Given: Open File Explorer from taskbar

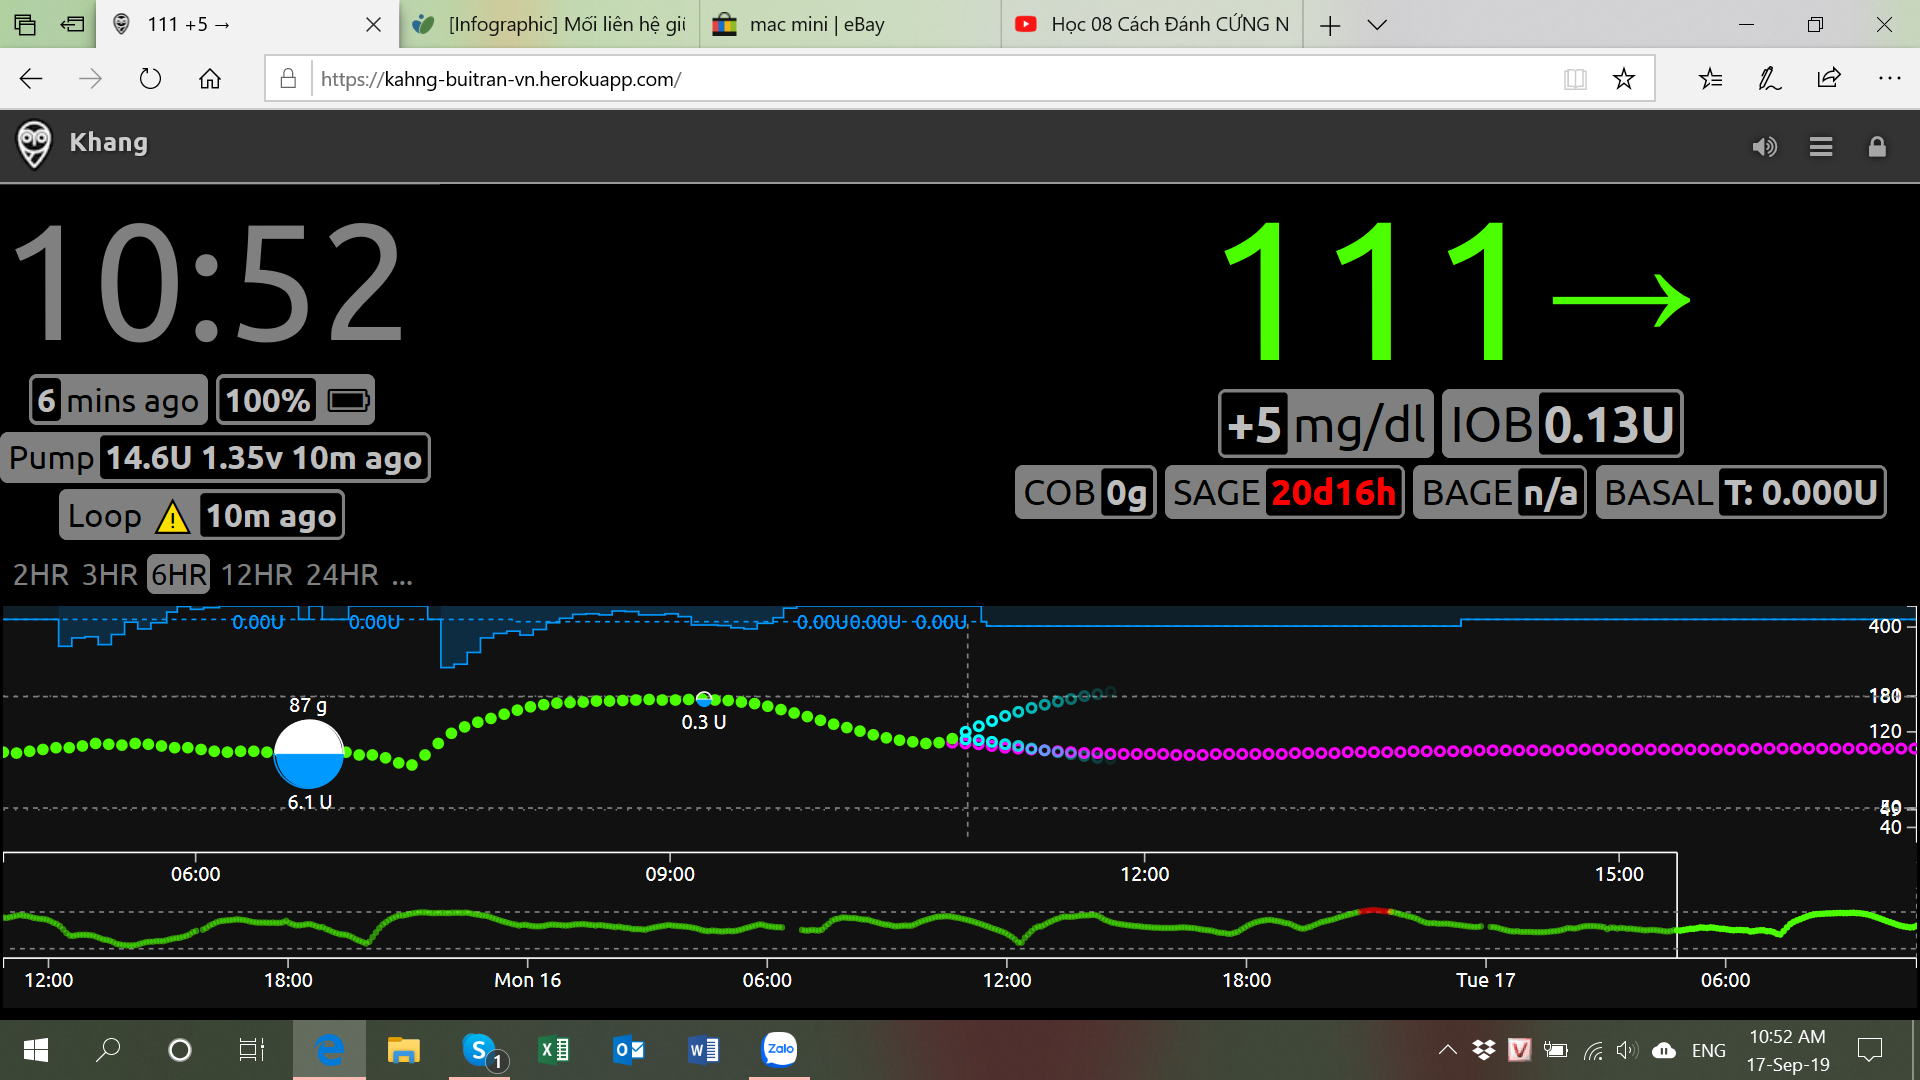Looking at the screenshot, I should pyautogui.click(x=404, y=1050).
